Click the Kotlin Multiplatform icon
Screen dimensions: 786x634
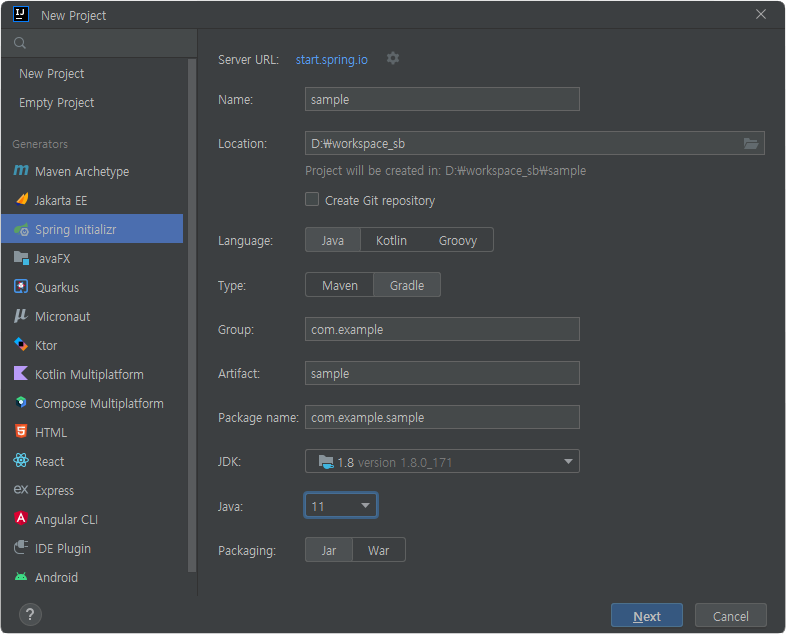click(21, 373)
